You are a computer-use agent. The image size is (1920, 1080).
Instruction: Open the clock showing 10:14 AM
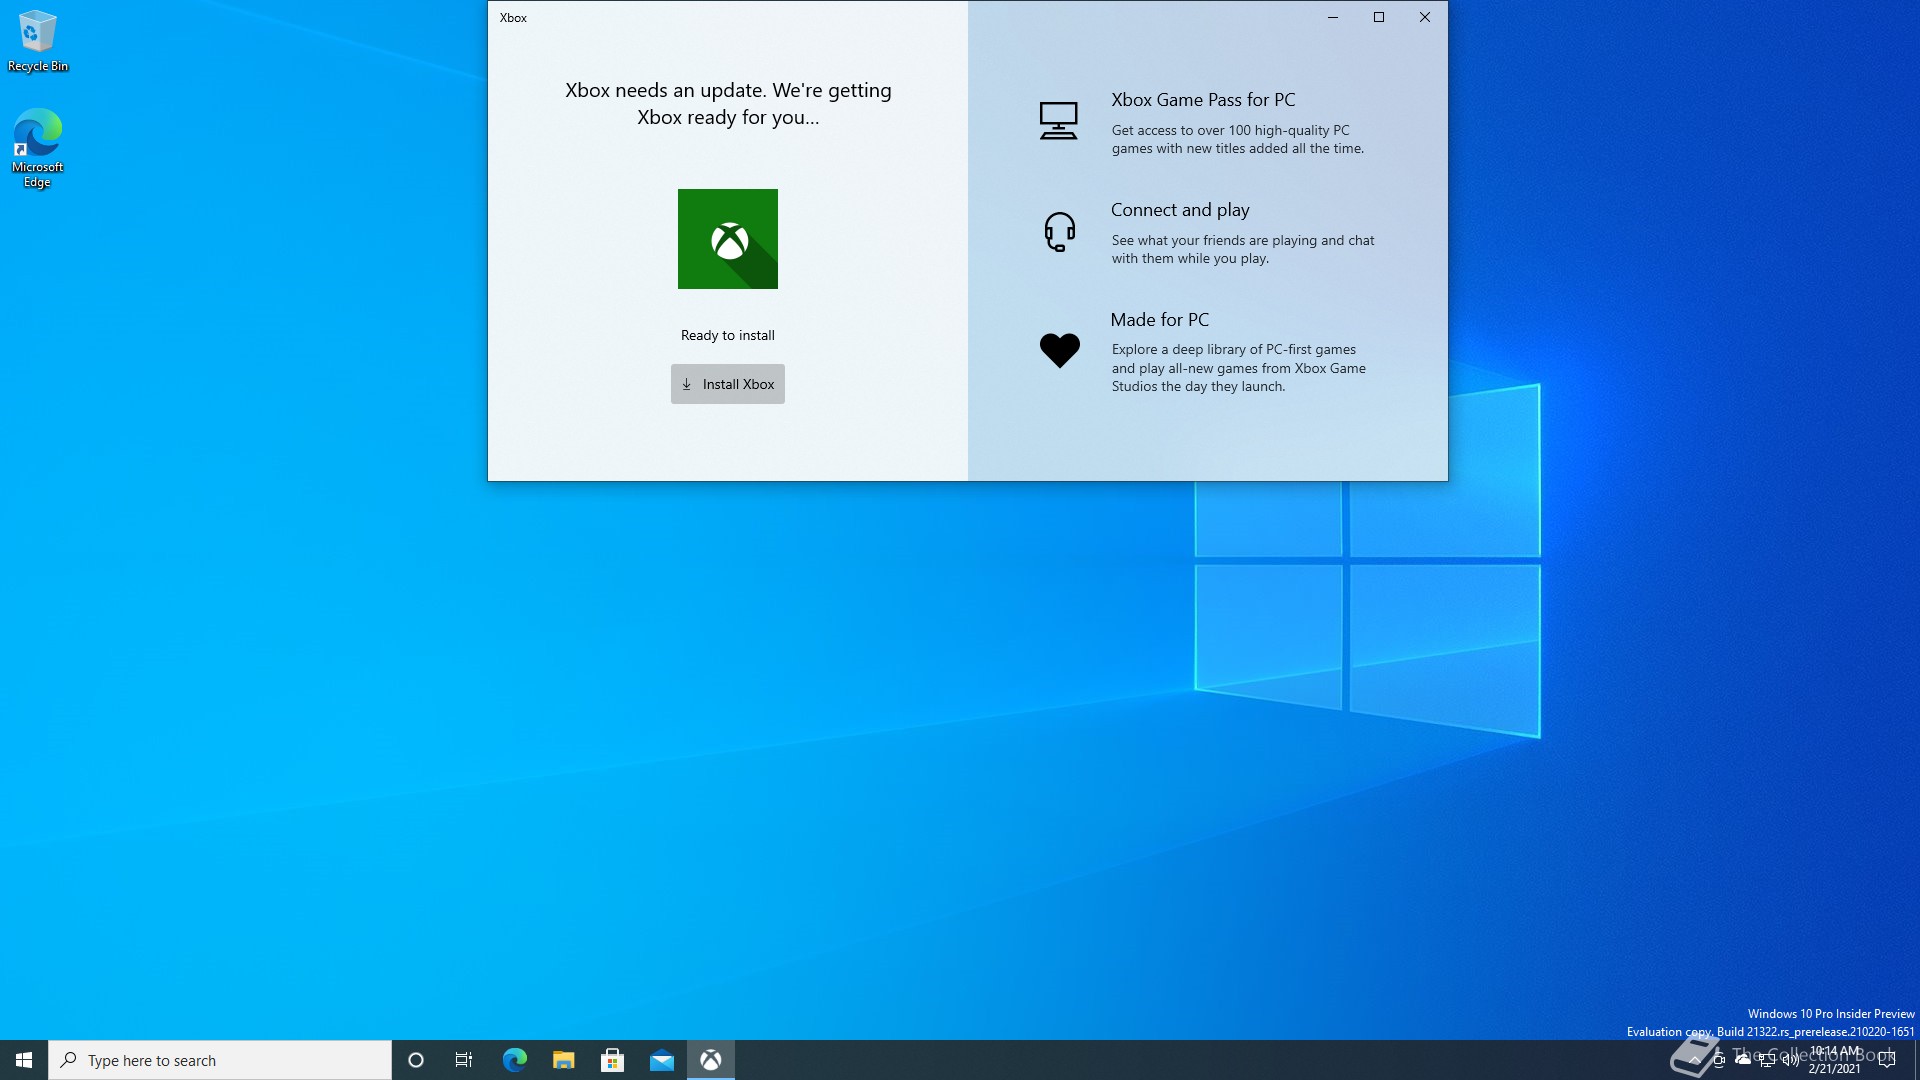[x=1834, y=1060]
